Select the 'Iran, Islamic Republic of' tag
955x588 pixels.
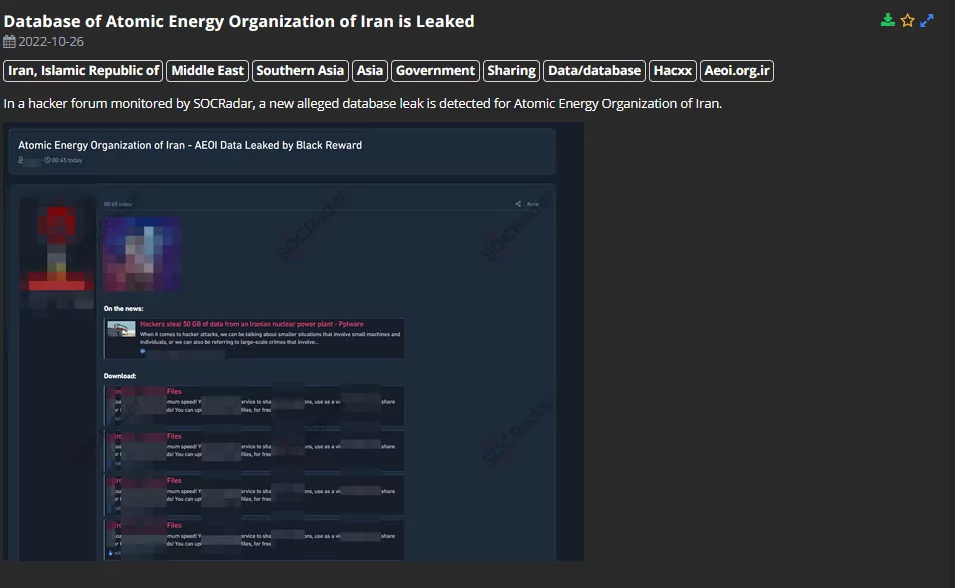tap(83, 71)
